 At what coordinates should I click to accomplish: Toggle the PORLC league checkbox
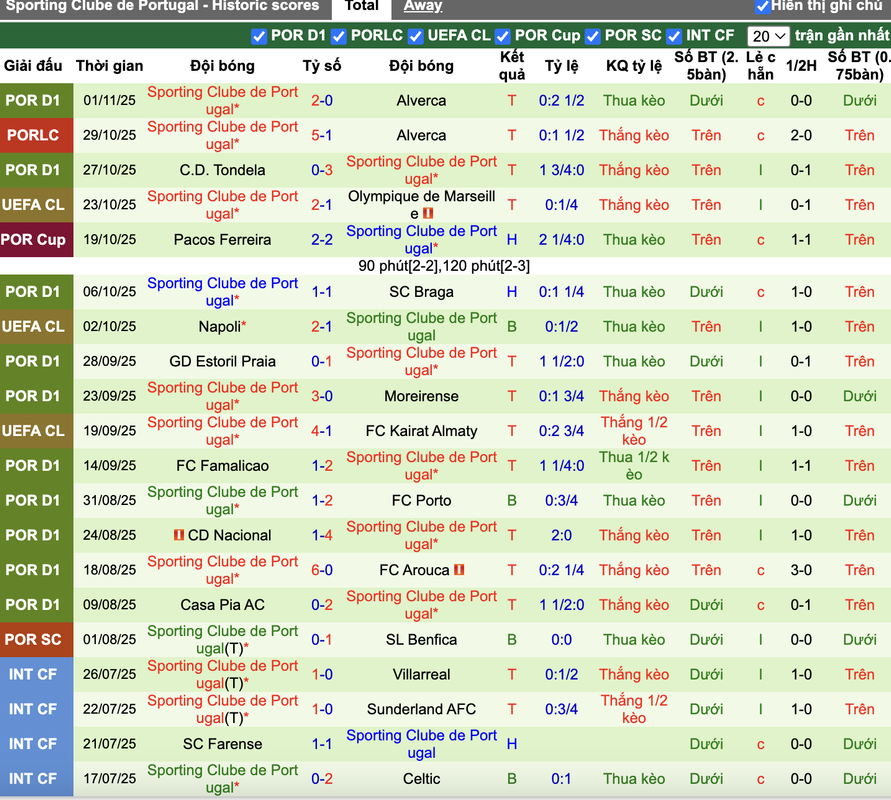point(339,36)
